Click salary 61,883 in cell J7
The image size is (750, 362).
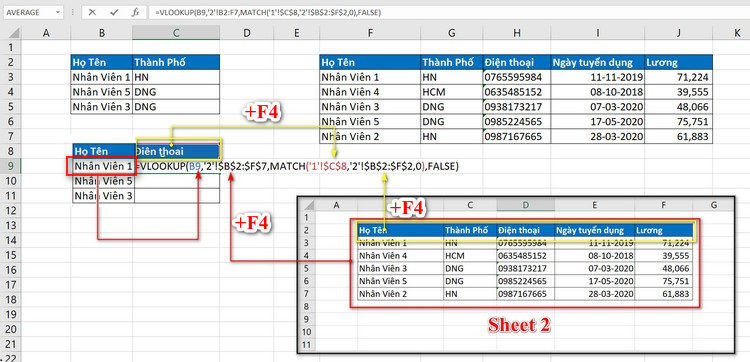coord(678,136)
